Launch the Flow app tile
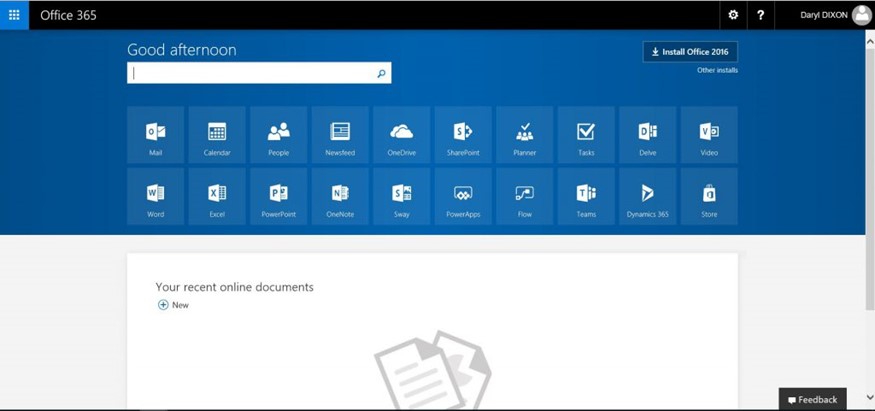This screenshot has height=411, width=875. [x=525, y=196]
